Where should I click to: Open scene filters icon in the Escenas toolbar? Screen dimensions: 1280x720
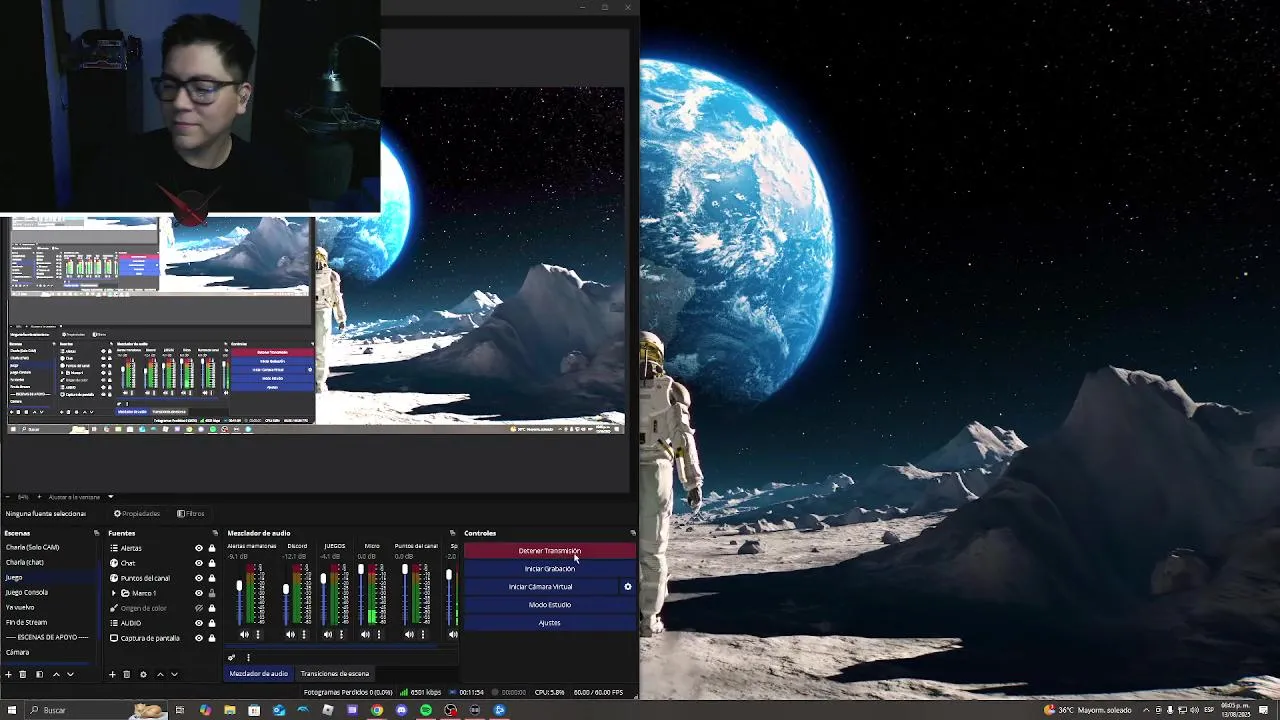point(39,674)
